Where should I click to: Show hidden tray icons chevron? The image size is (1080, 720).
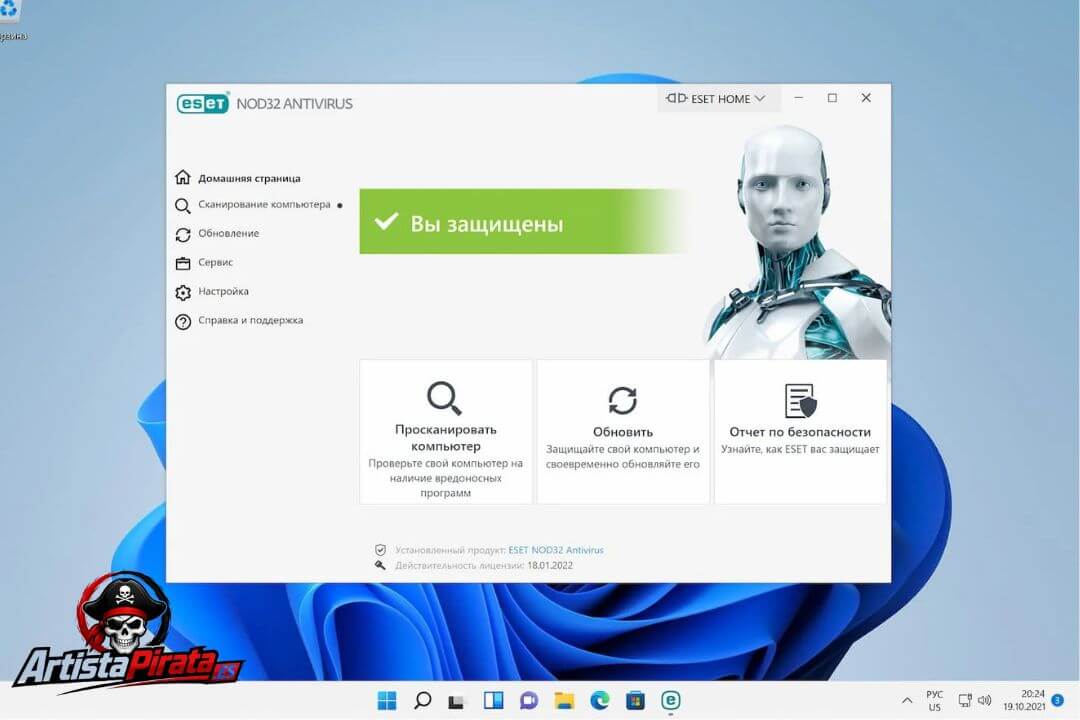pyautogui.click(x=907, y=701)
